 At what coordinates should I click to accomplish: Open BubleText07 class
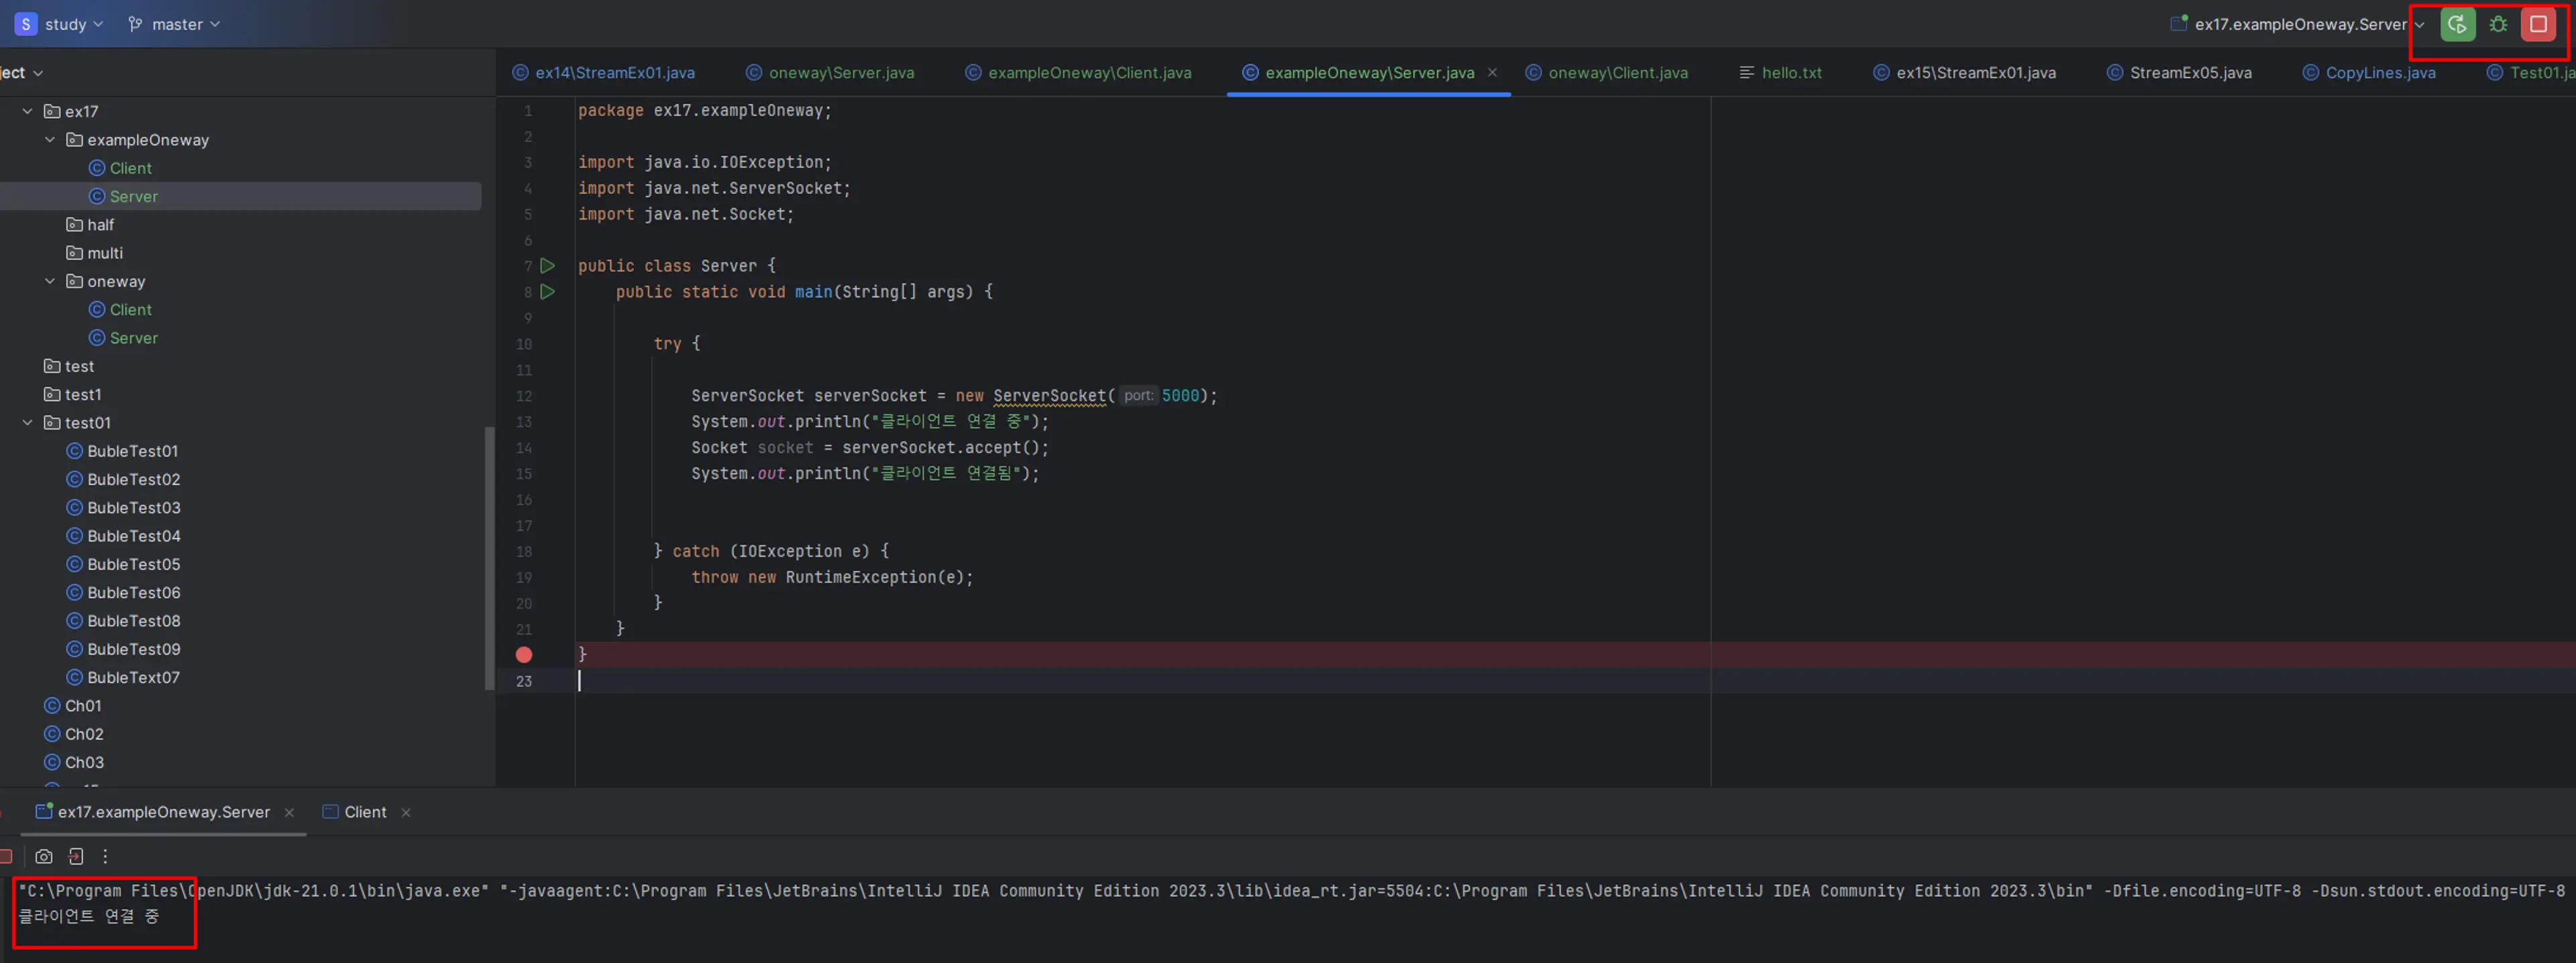point(123,678)
